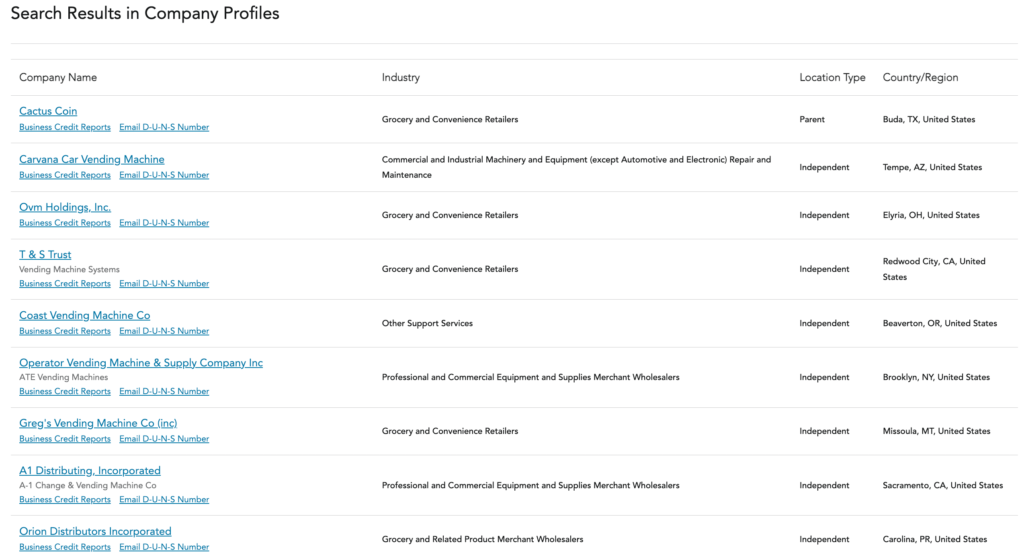Open Operator Vending Machine & Supply Company Inc
1024x559 pixels.
141,363
